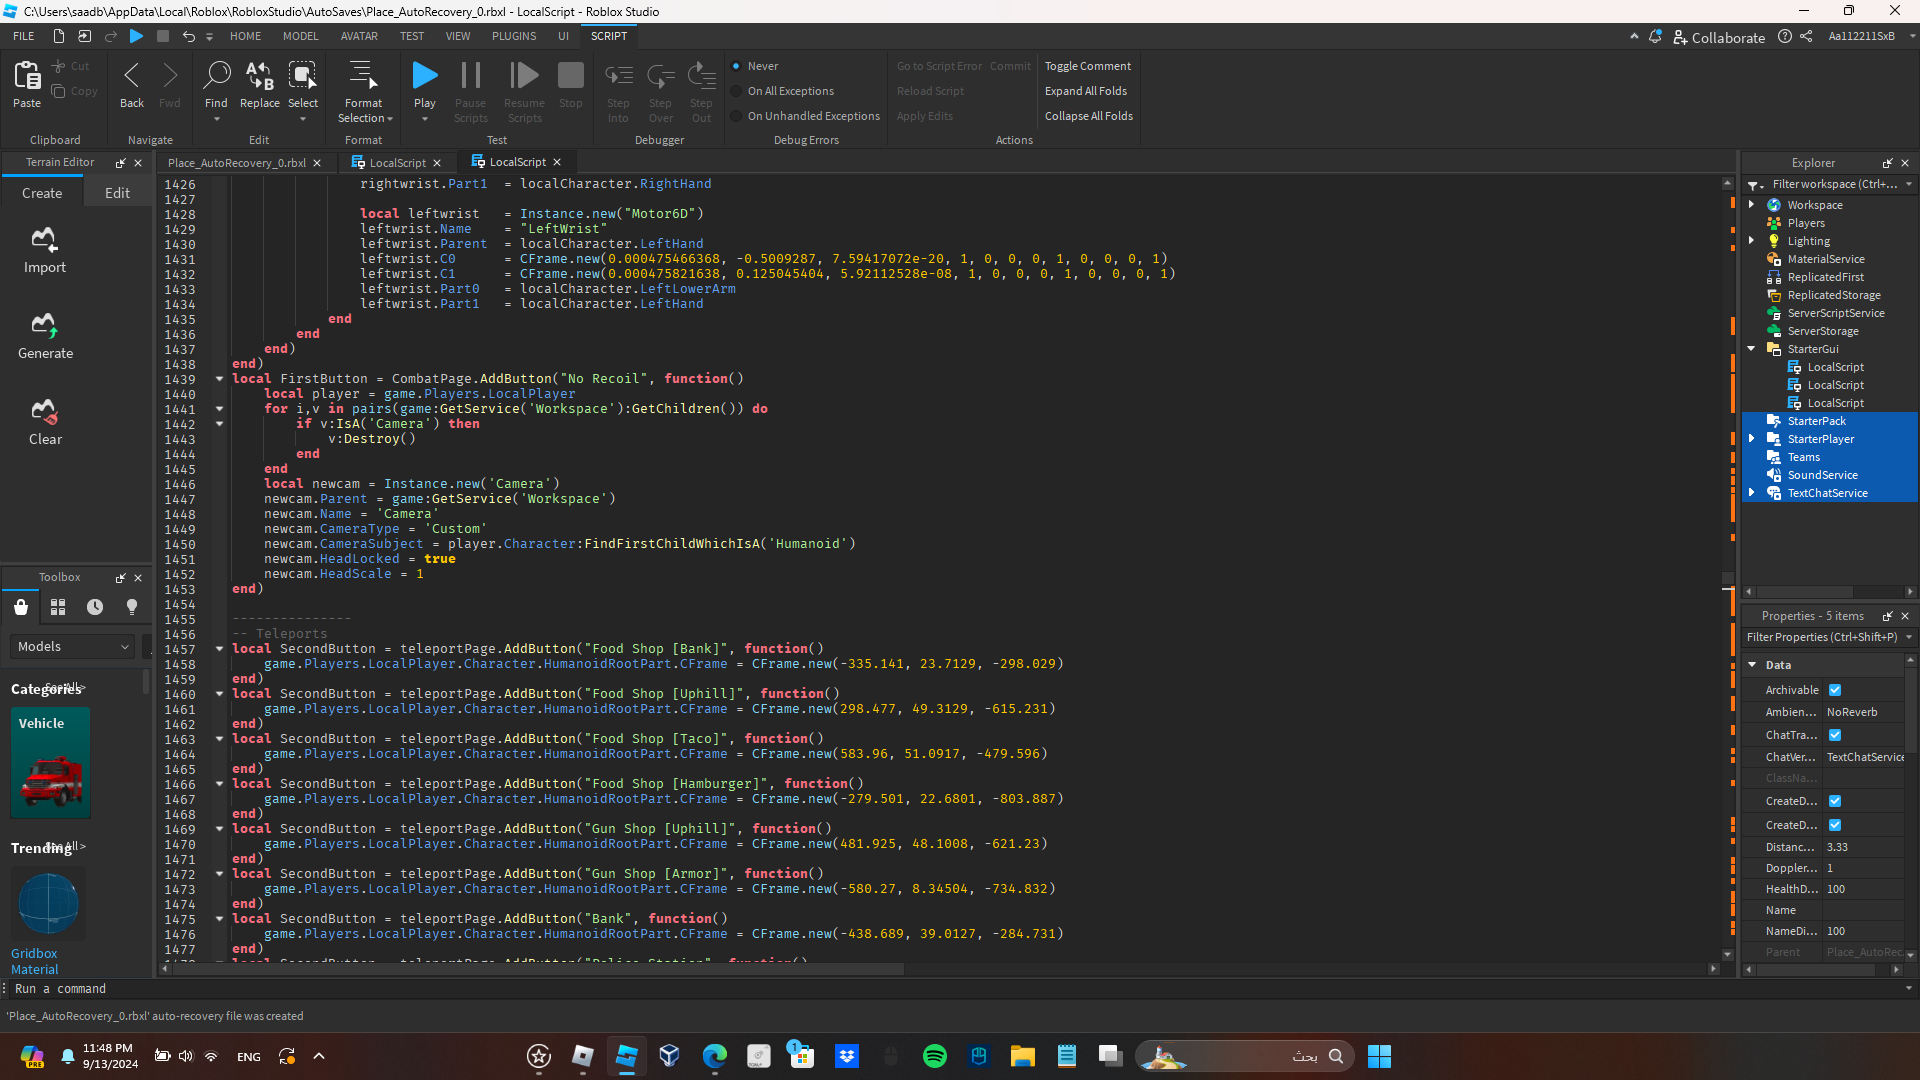The image size is (1920, 1080).
Task: Collapse the code fold at line 1439
Action: (219, 379)
